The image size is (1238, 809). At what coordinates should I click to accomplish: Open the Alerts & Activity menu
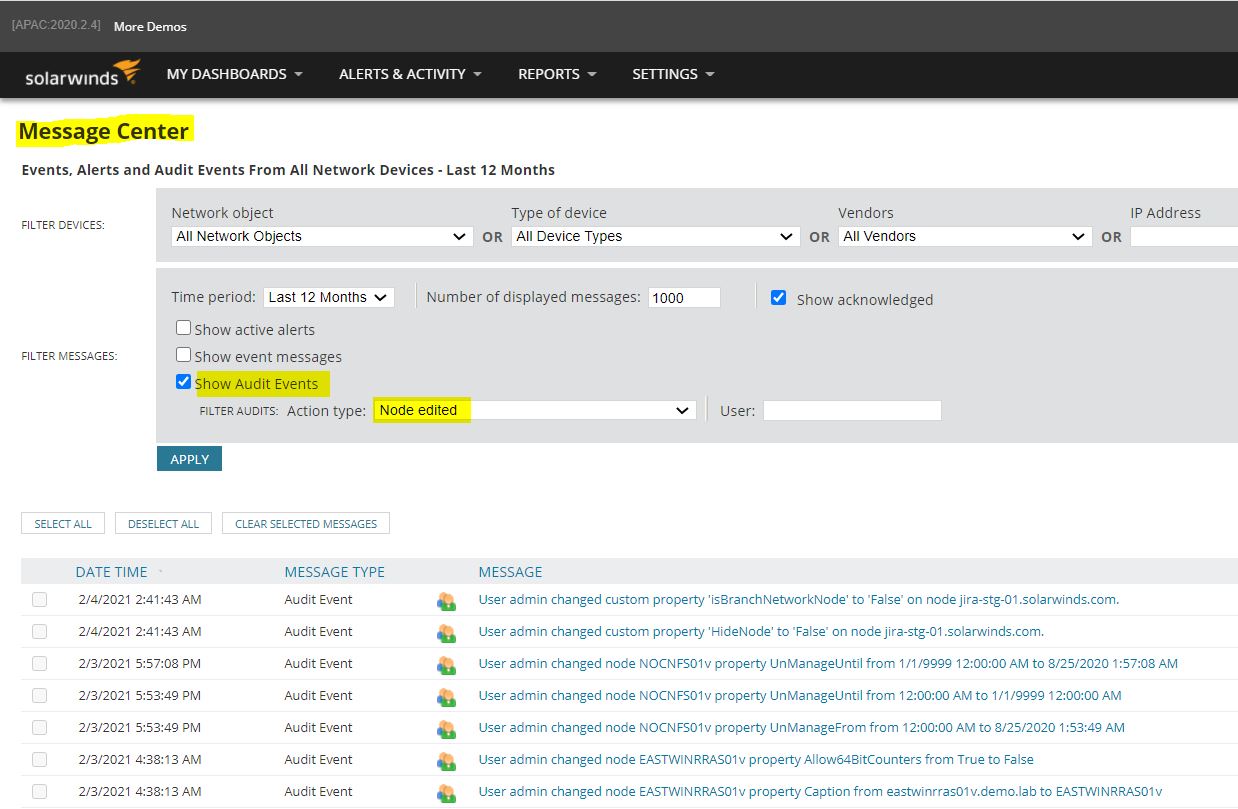pos(410,74)
